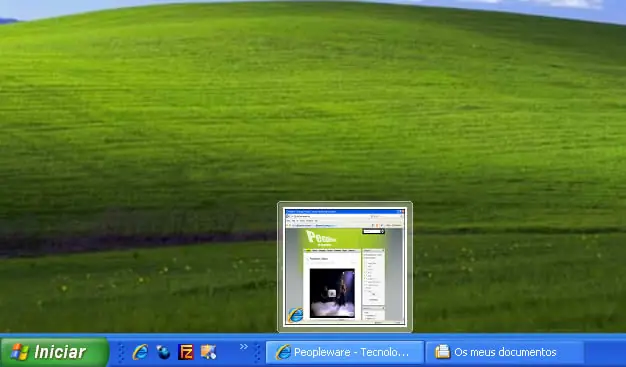Click the Peopleware window preview thumbnail
The width and height of the screenshot is (626, 367).
pos(345,266)
